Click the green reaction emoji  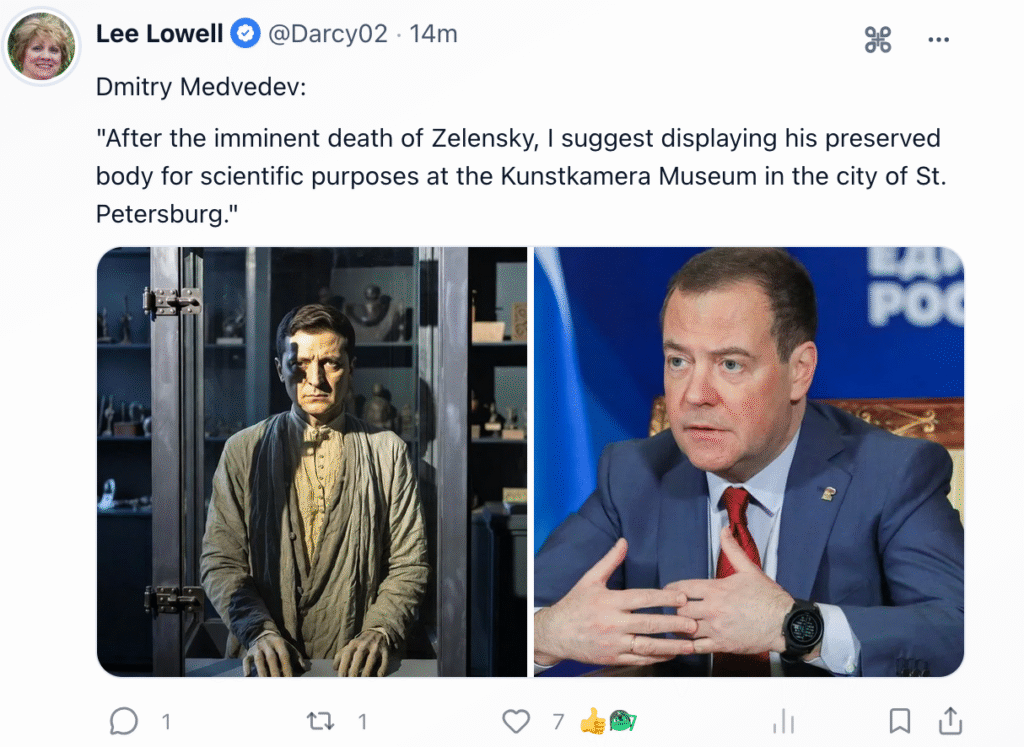click(622, 721)
